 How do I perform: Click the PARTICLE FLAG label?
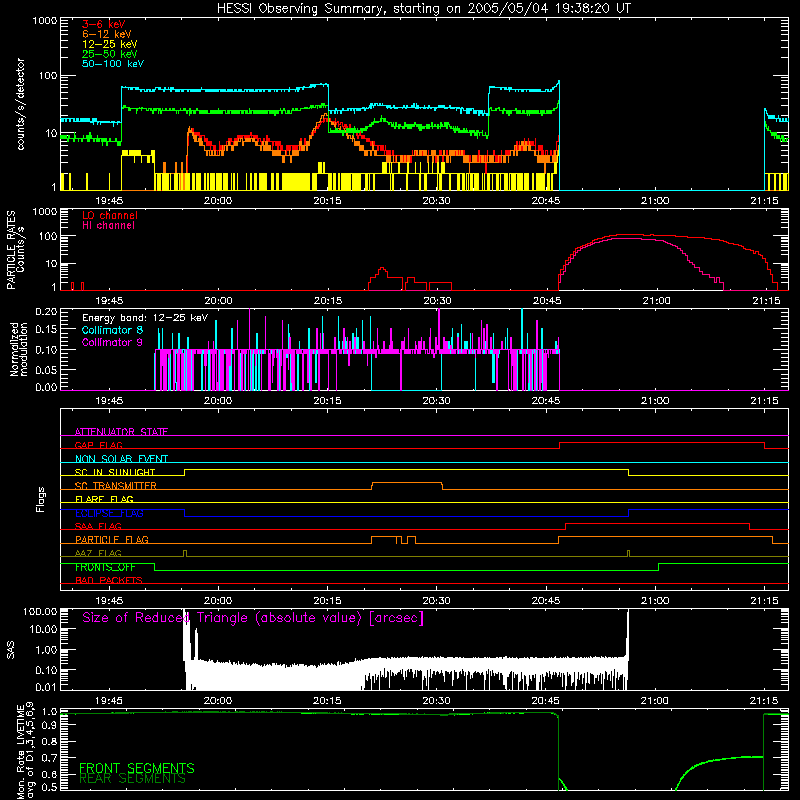click(x=112, y=539)
